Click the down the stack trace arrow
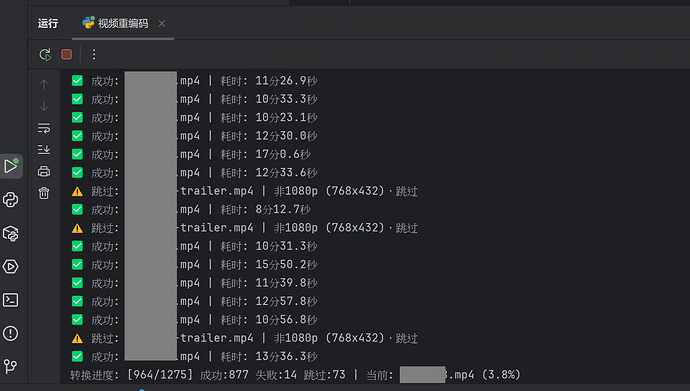This screenshot has width=690, height=391. [x=44, y=106]
